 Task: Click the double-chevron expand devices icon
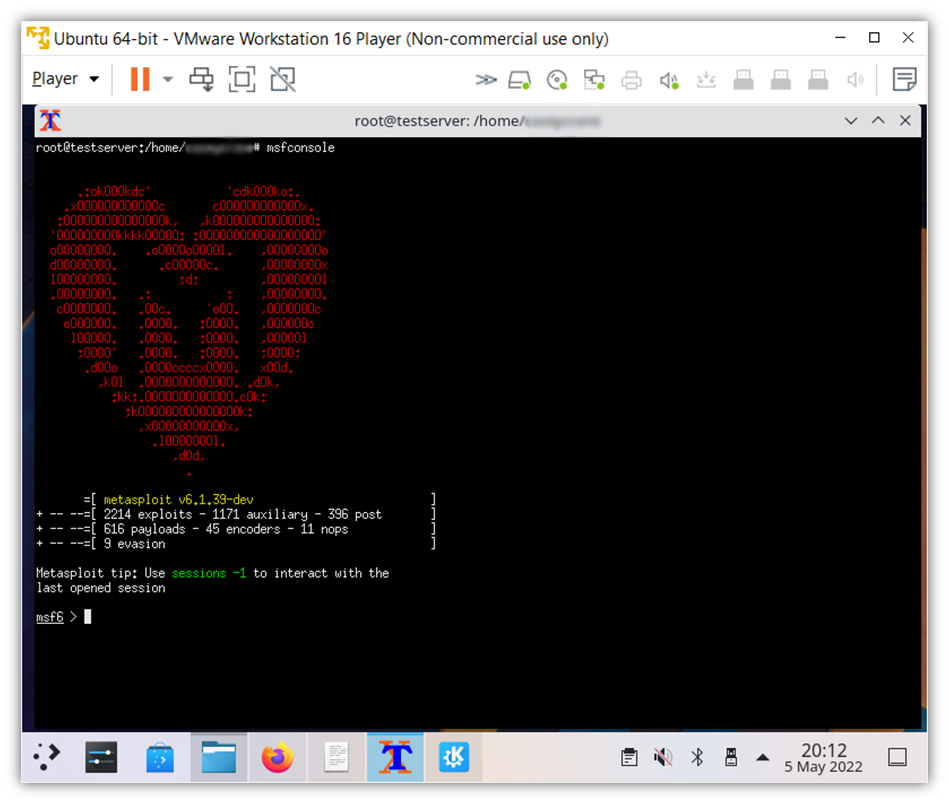pos(485,79)
